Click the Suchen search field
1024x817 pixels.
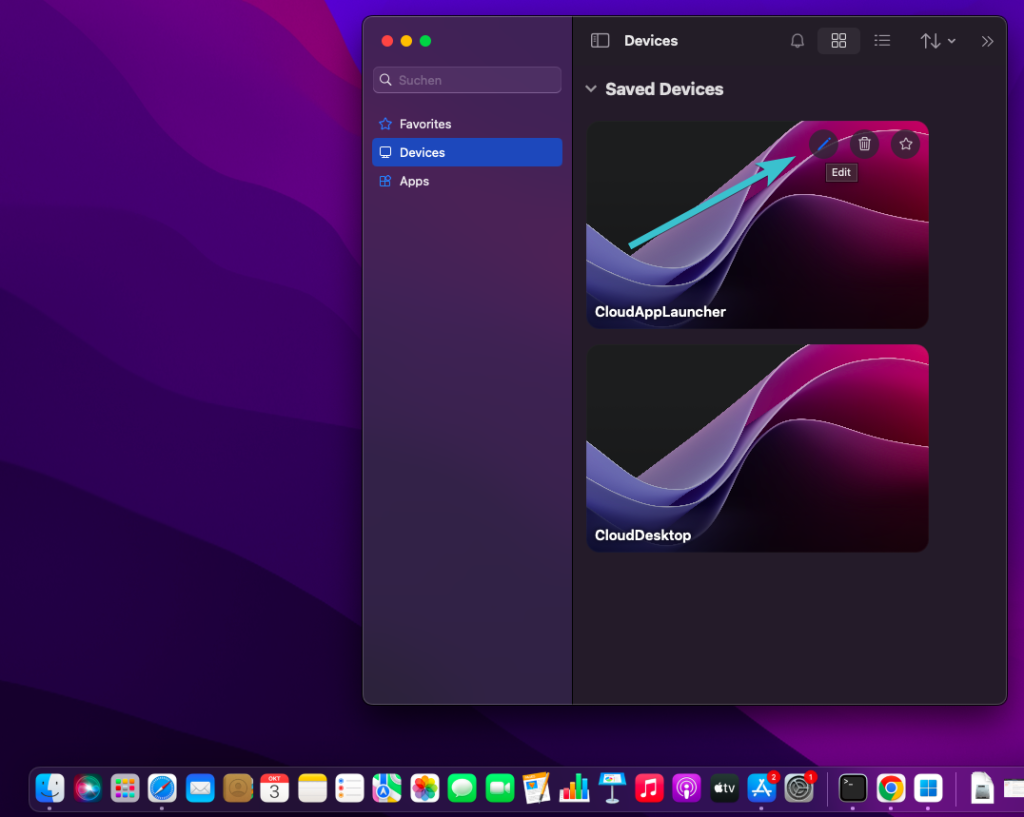(x=467, y=80)
